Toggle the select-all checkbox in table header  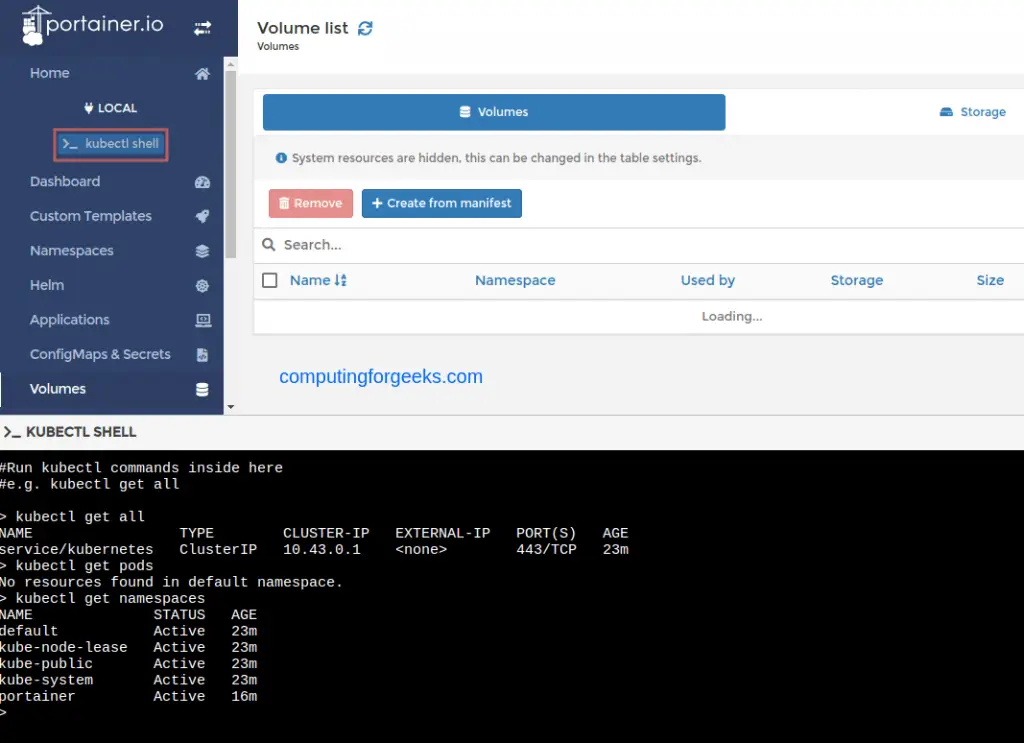270,280
